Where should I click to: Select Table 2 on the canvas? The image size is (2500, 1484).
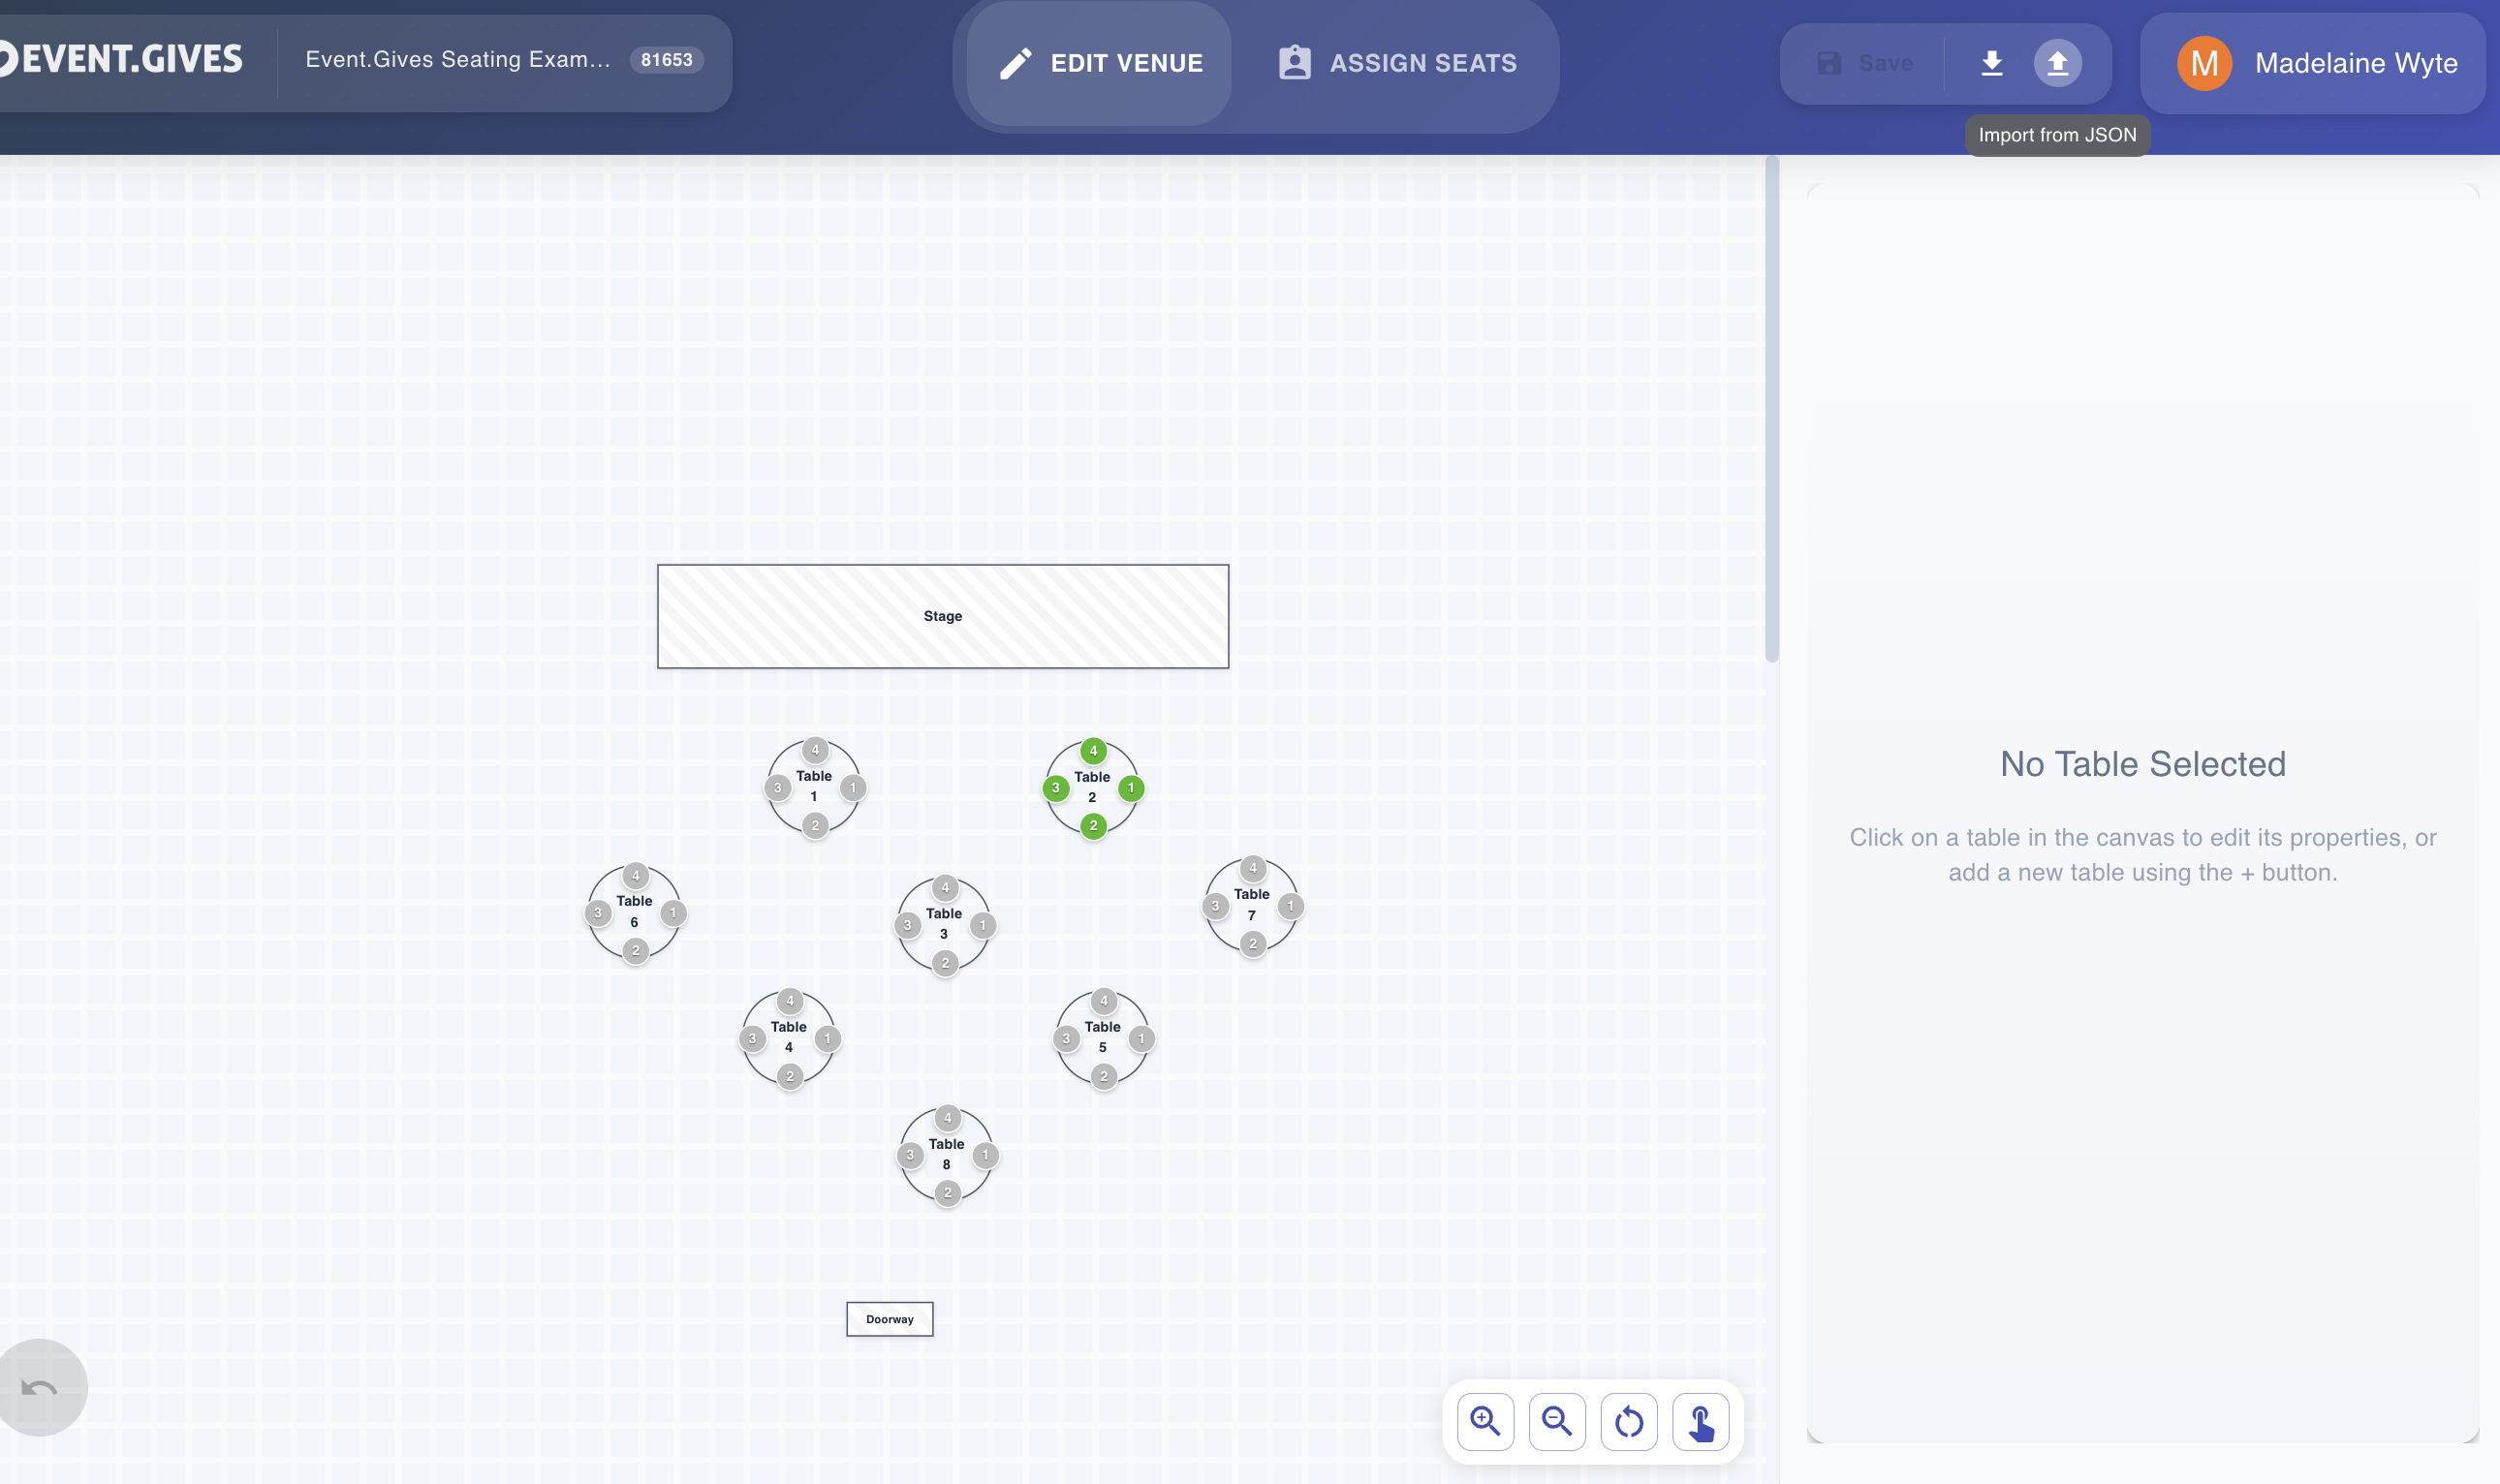pos(1092,787)
